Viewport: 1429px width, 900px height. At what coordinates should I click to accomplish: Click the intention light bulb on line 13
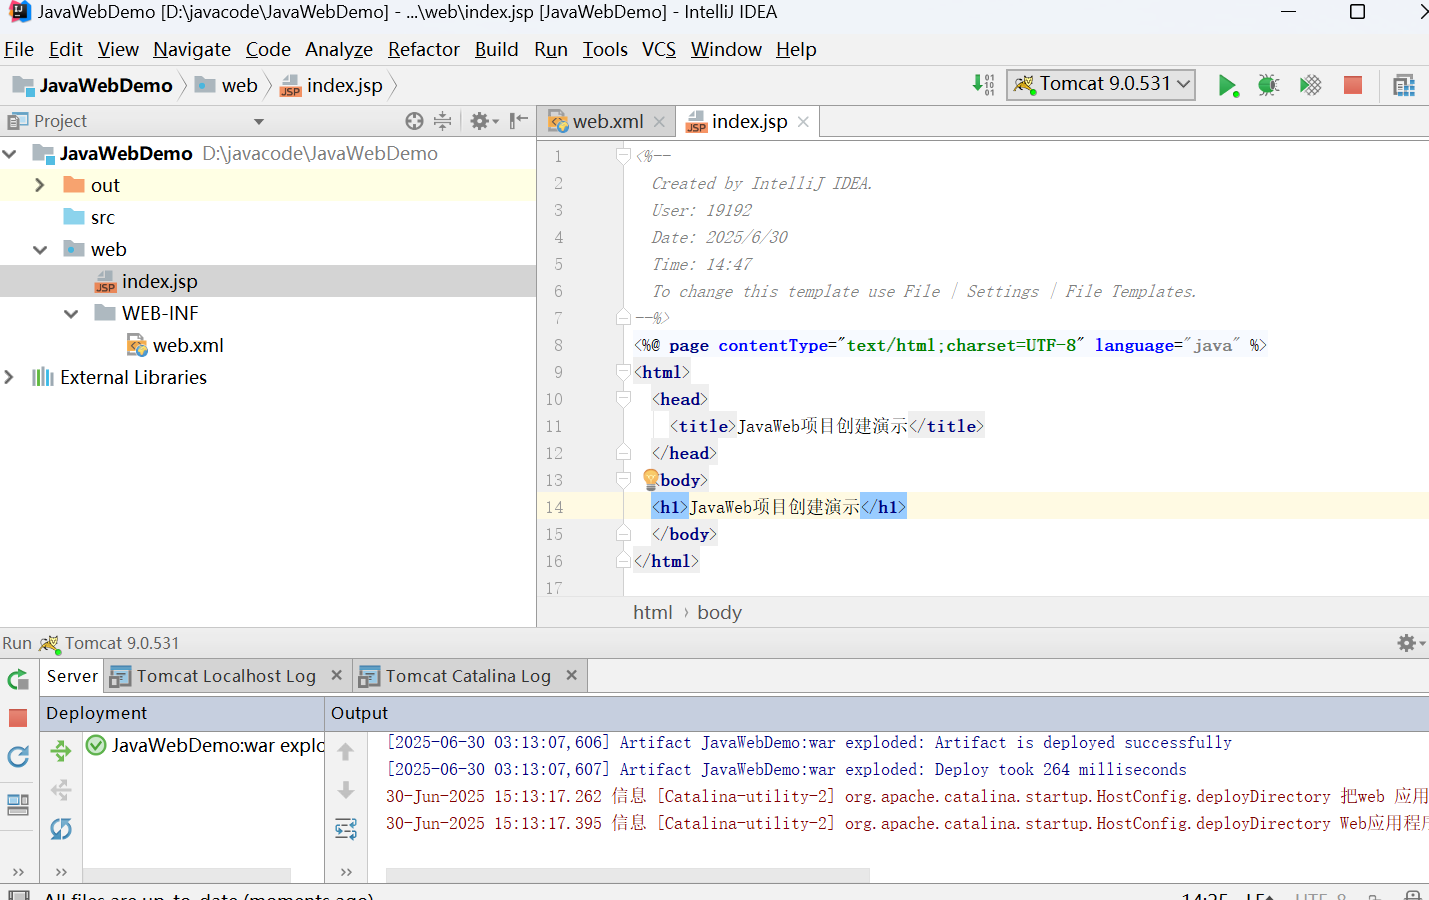pyautogui.click(x=651, y=479)
